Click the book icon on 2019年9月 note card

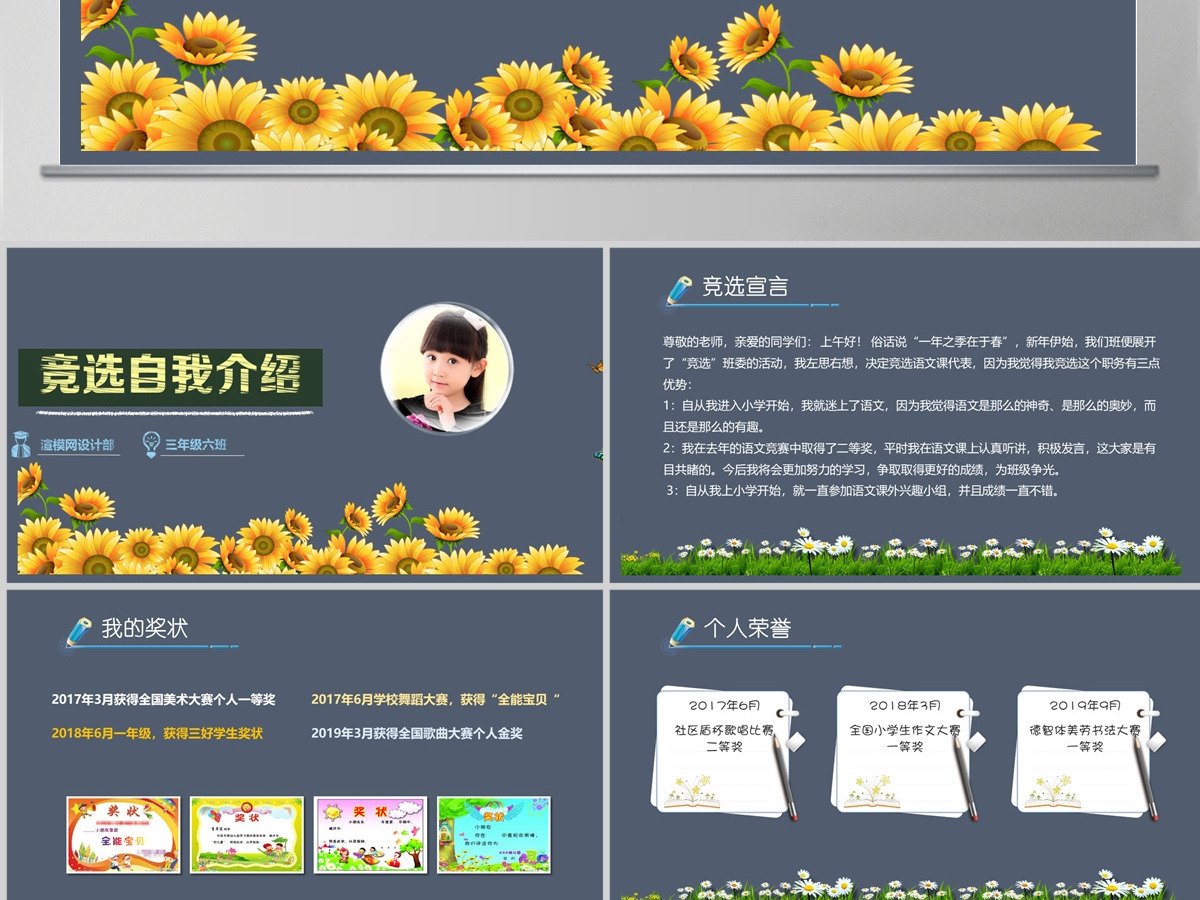[1052, 792]
